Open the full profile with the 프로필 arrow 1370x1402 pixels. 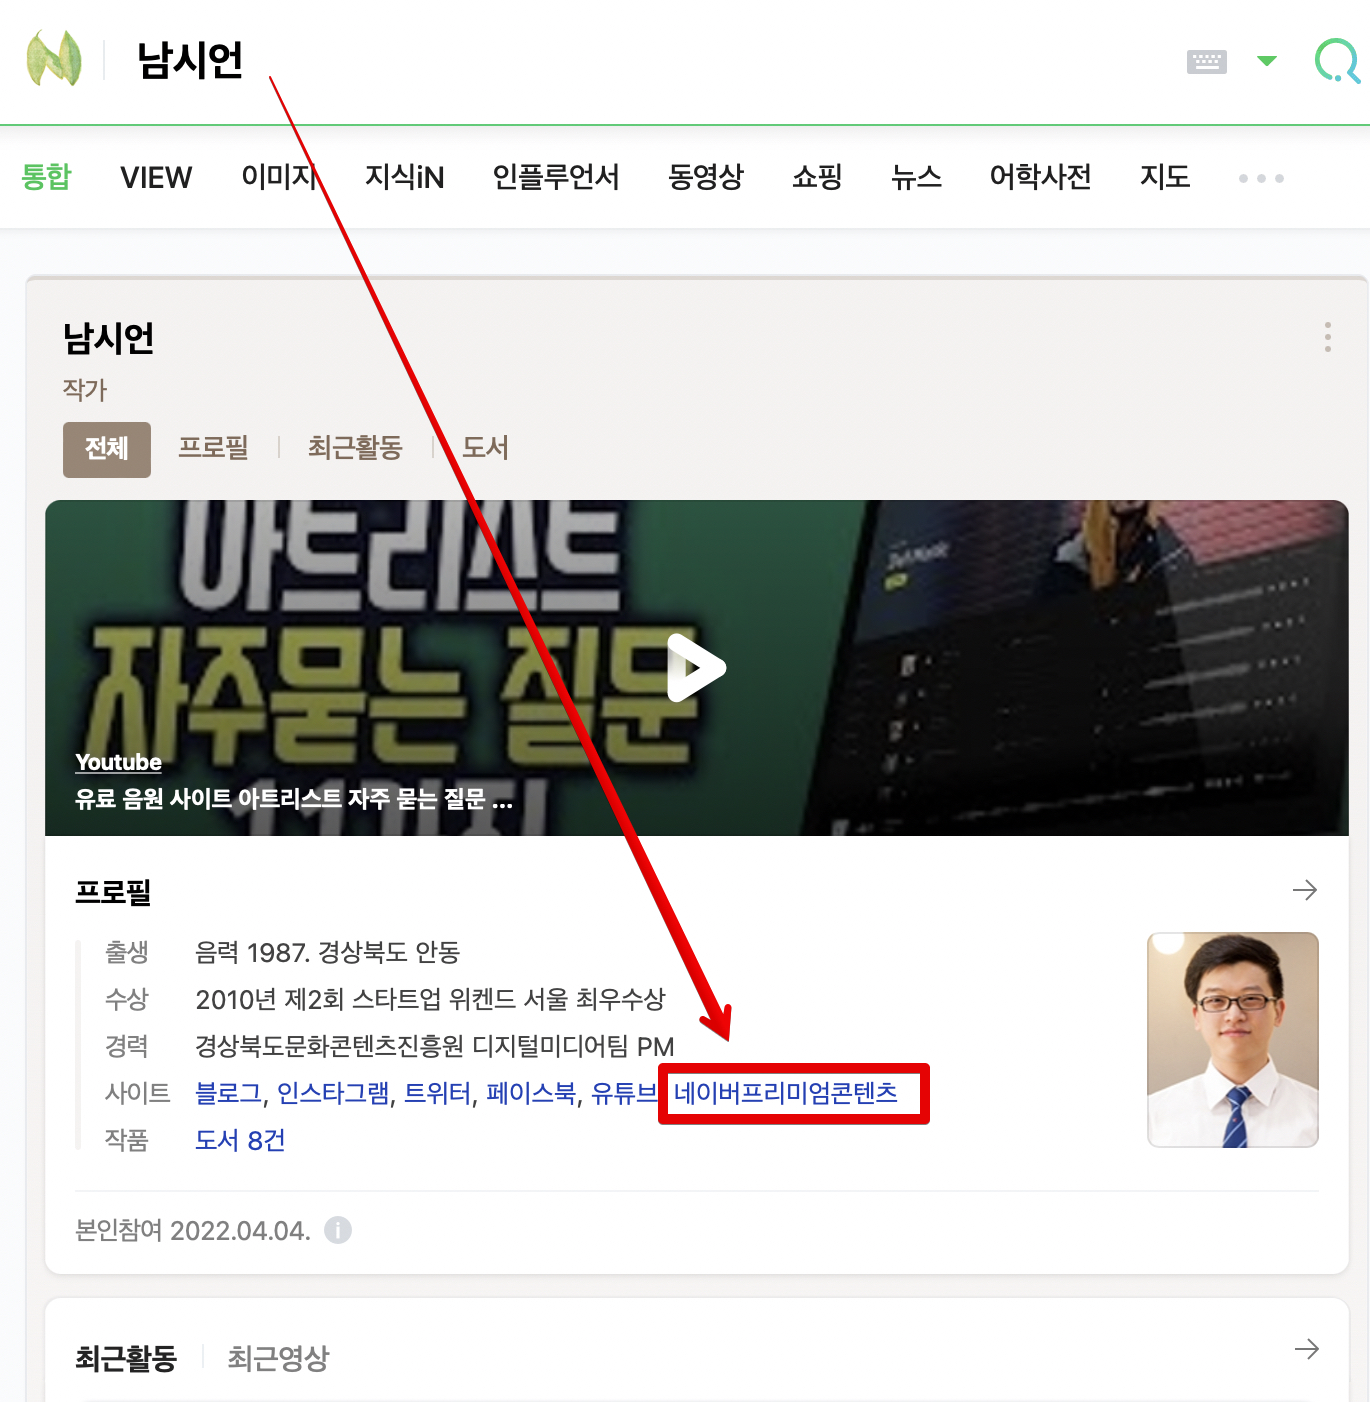[x=1304, y=890]
